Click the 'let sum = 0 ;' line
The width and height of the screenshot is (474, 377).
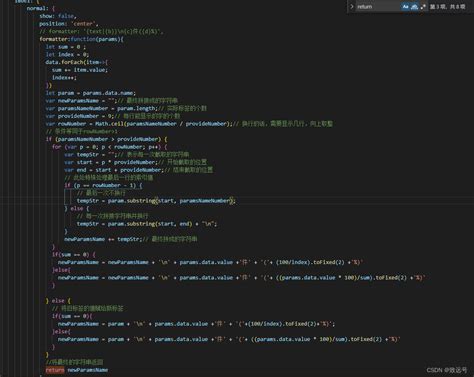(65, 47)
